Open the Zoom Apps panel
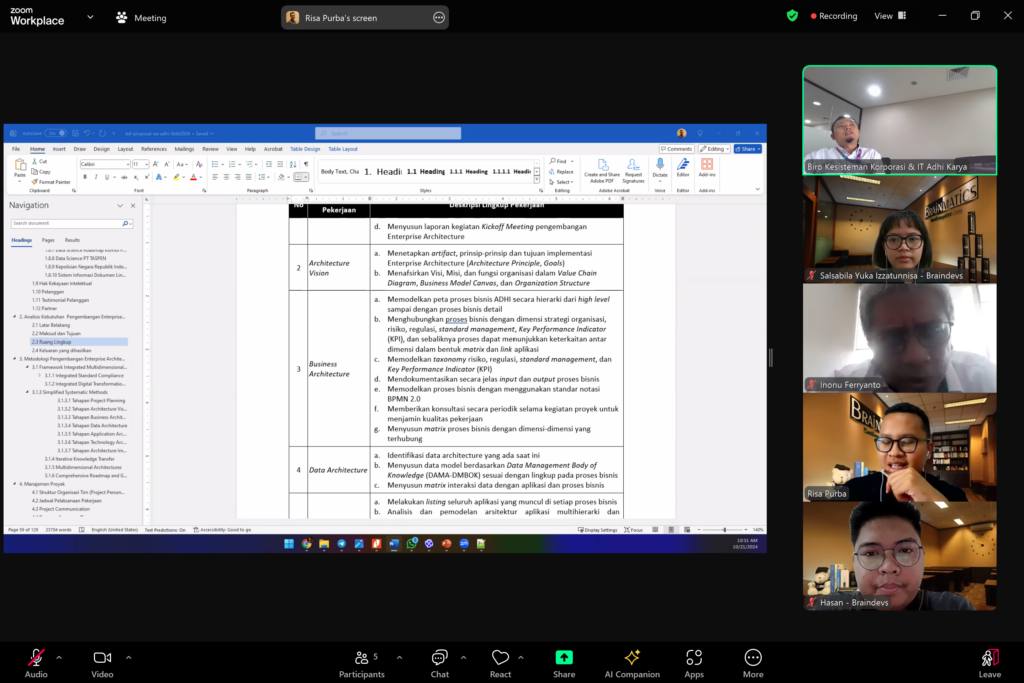 [x=694, y=660]
